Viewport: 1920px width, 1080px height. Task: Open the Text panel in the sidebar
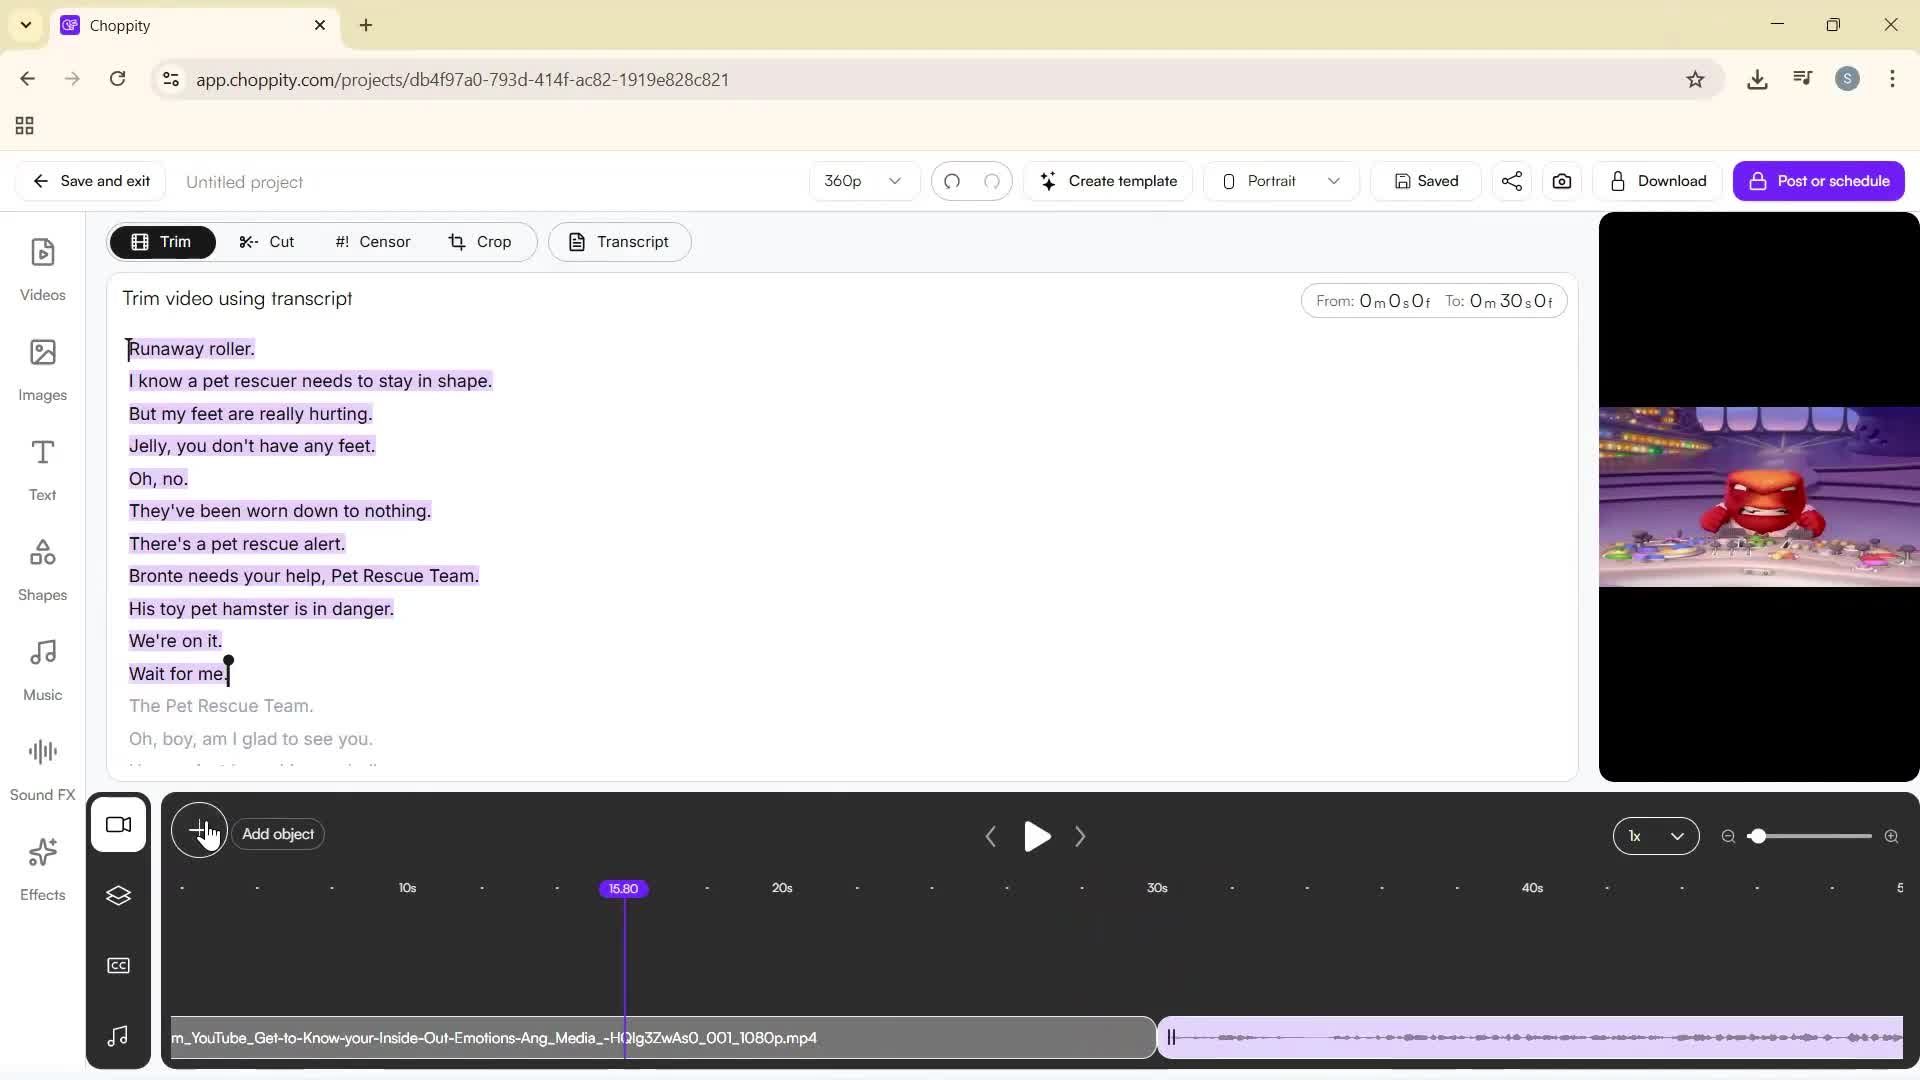(x=42, y=468)
